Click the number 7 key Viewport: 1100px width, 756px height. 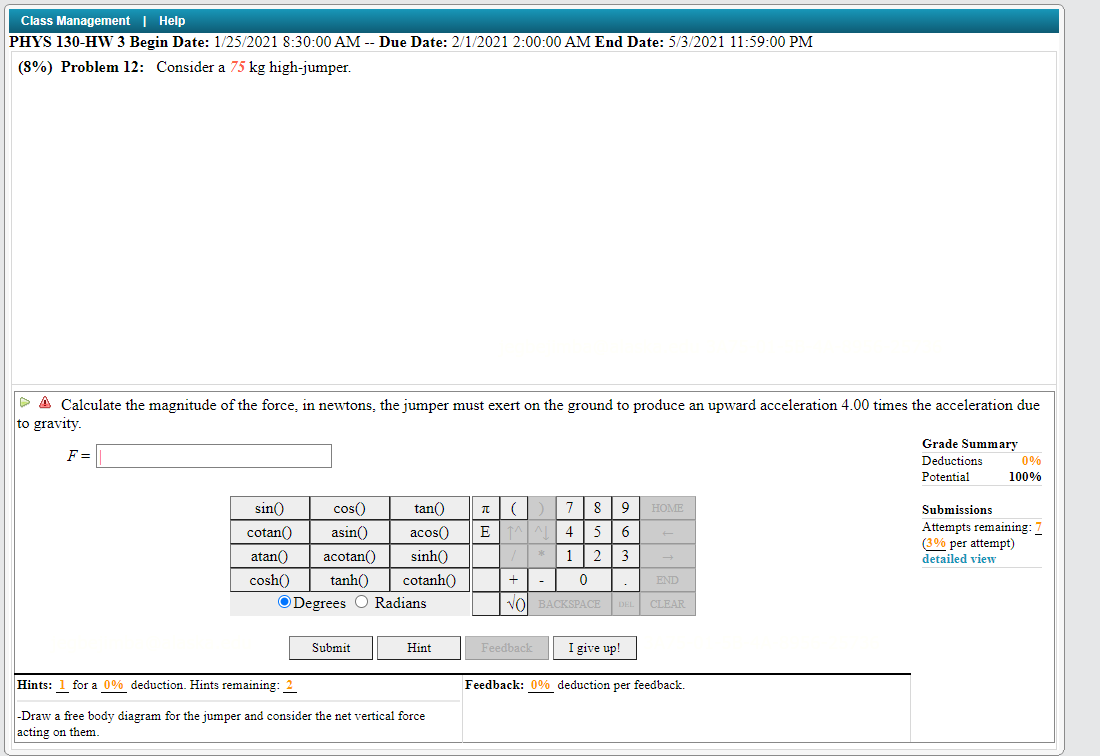[569, 508]
